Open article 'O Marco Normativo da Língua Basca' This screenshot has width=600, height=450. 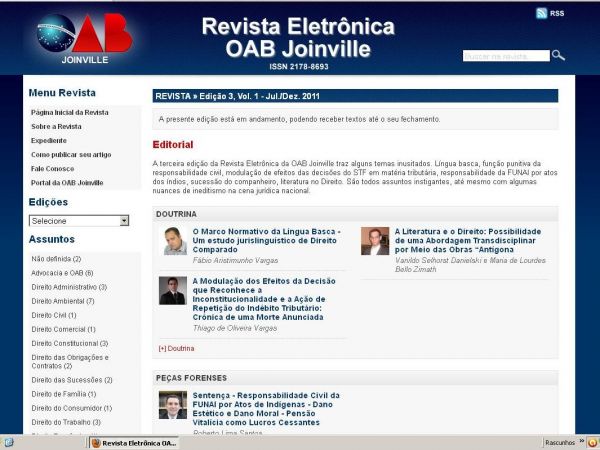266,241
